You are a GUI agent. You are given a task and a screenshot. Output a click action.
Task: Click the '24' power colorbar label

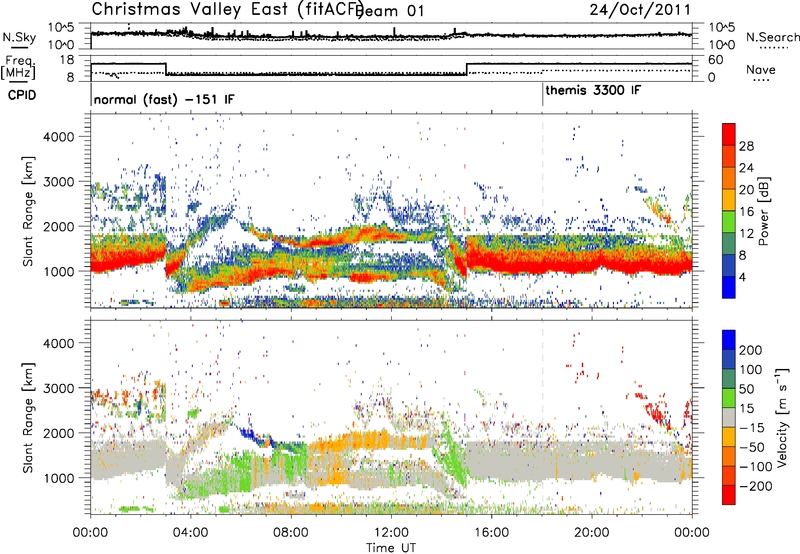coord(746,168)
